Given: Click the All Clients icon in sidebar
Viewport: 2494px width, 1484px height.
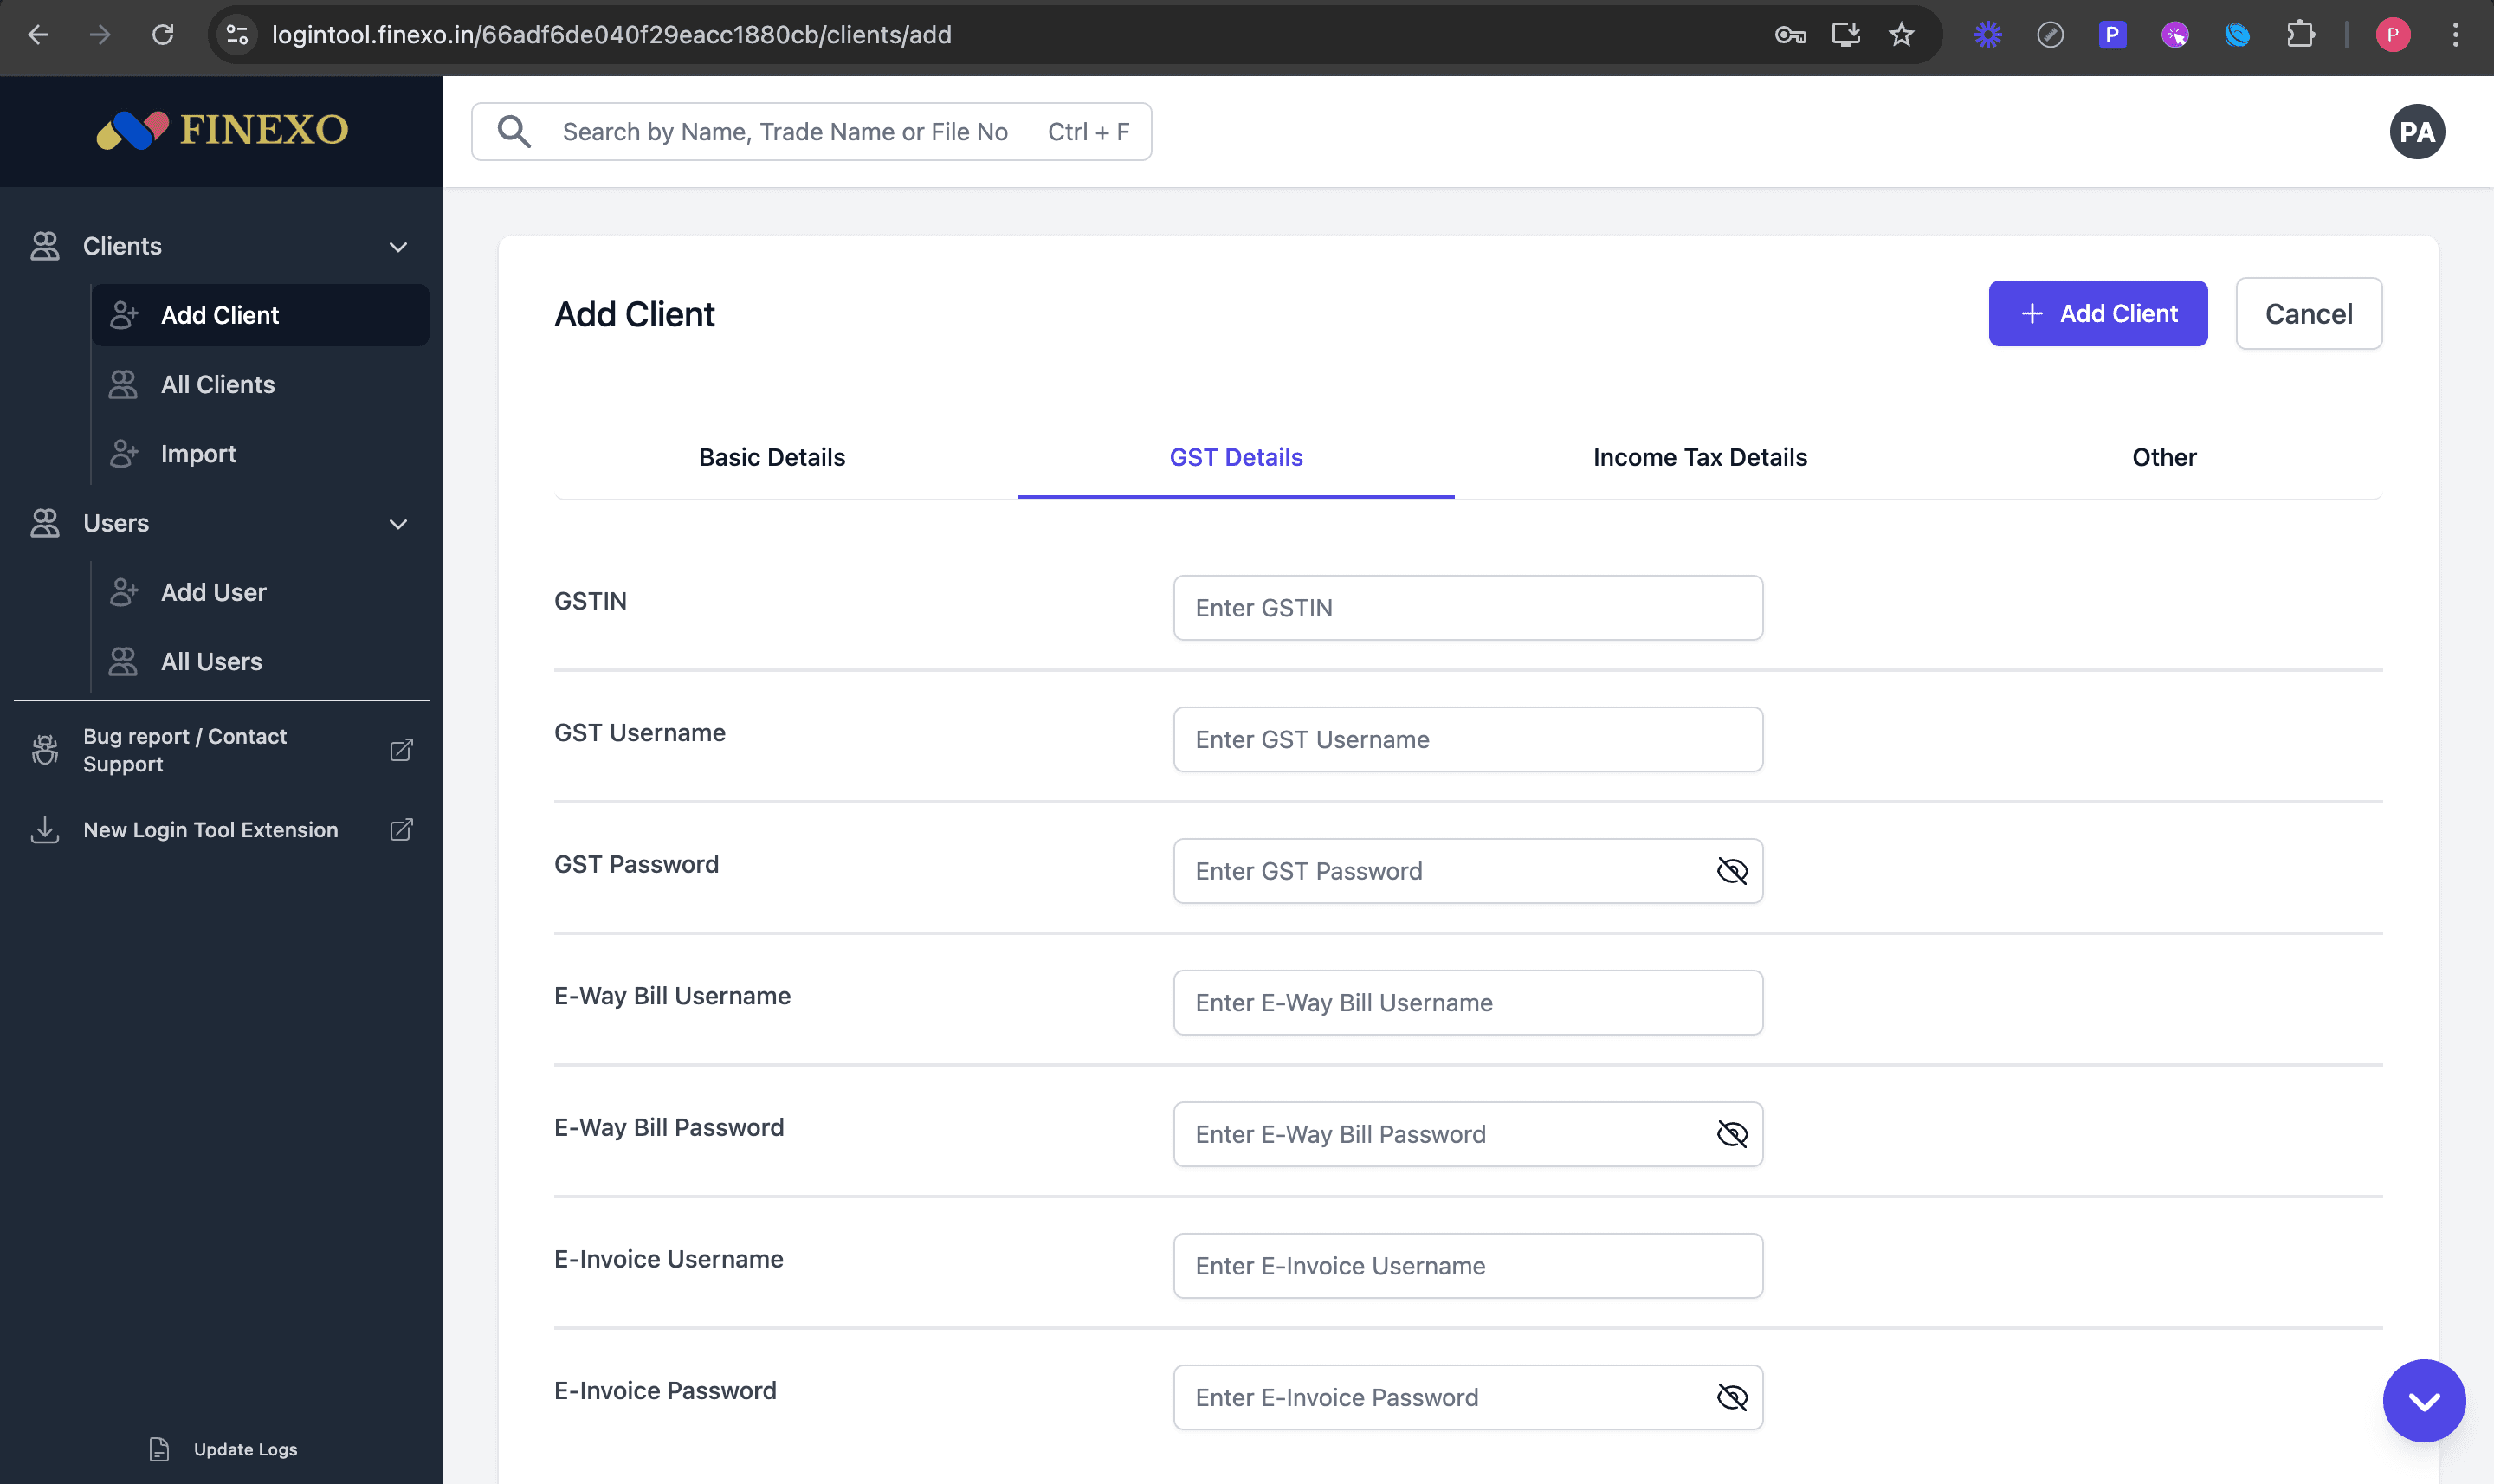Looking at the screenshot, I should (x=122, y=384).
